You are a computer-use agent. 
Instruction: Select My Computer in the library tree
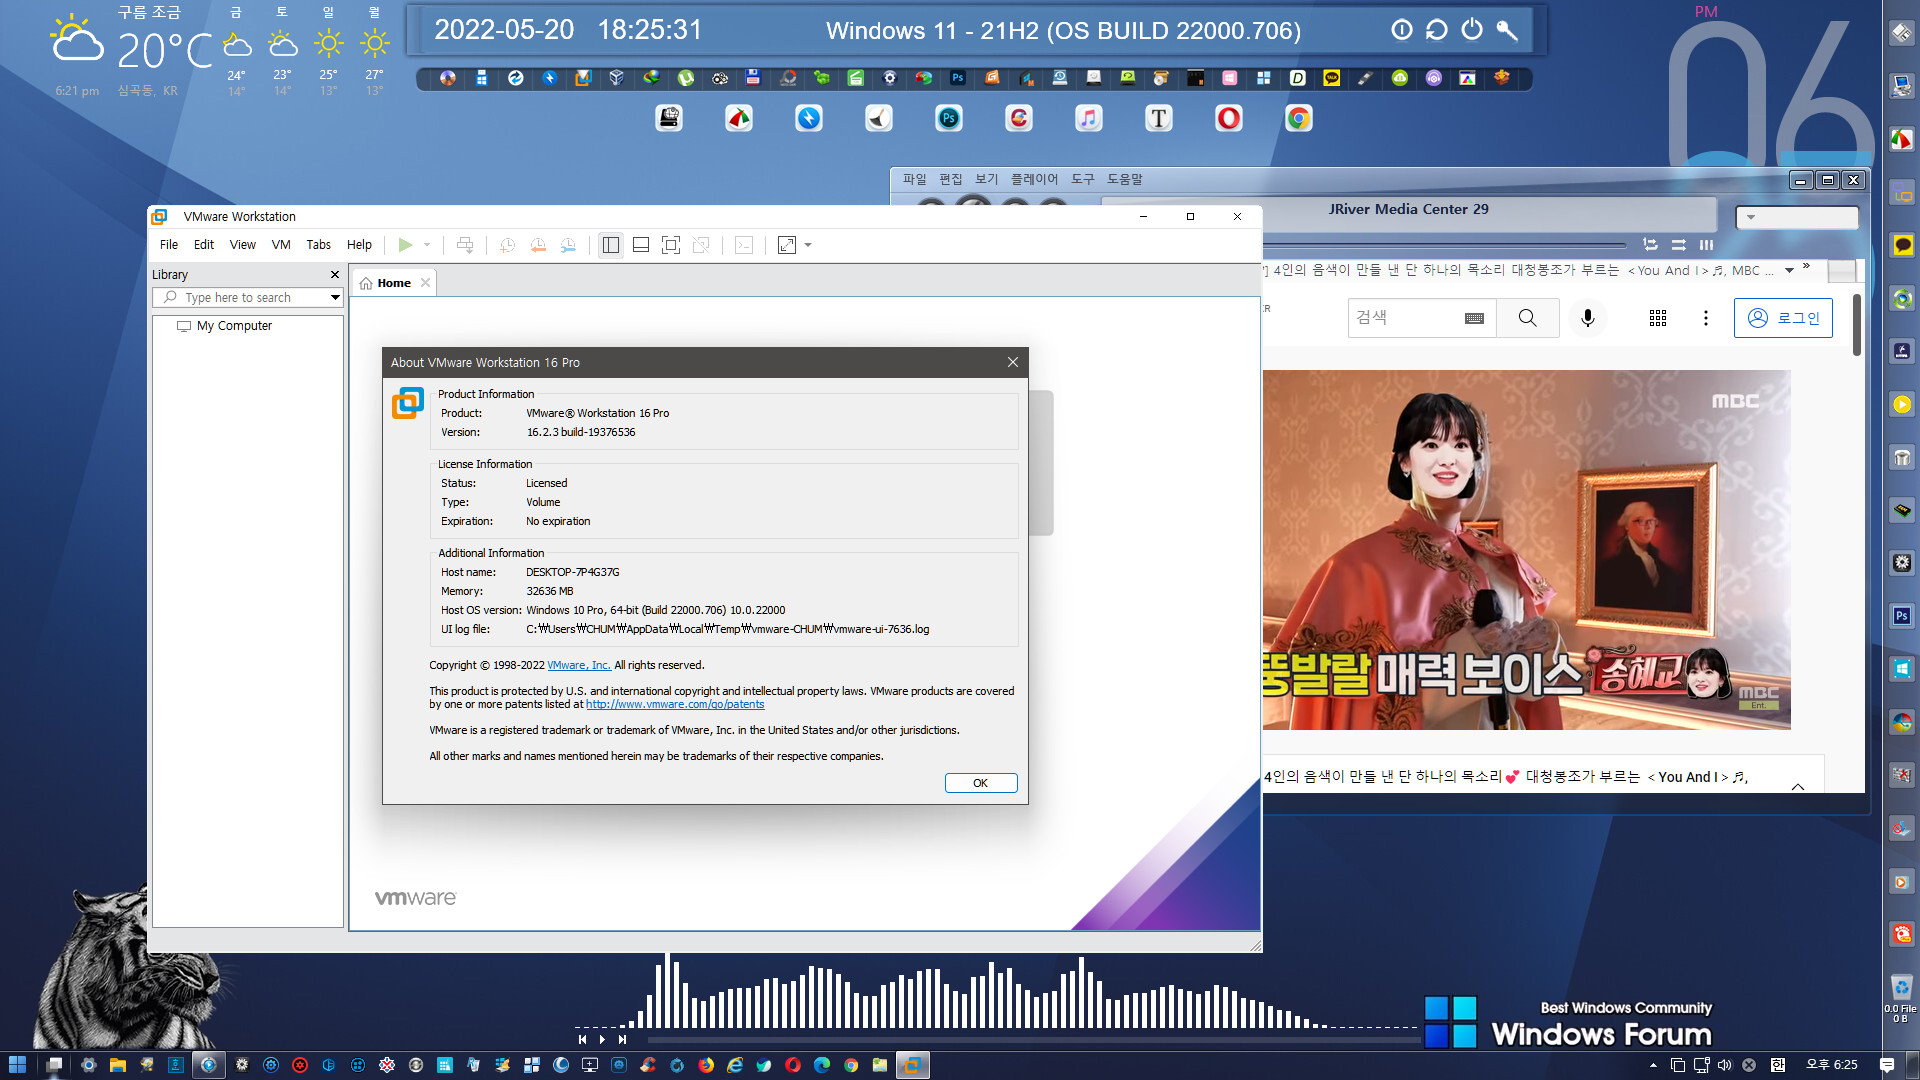[234, 326]
